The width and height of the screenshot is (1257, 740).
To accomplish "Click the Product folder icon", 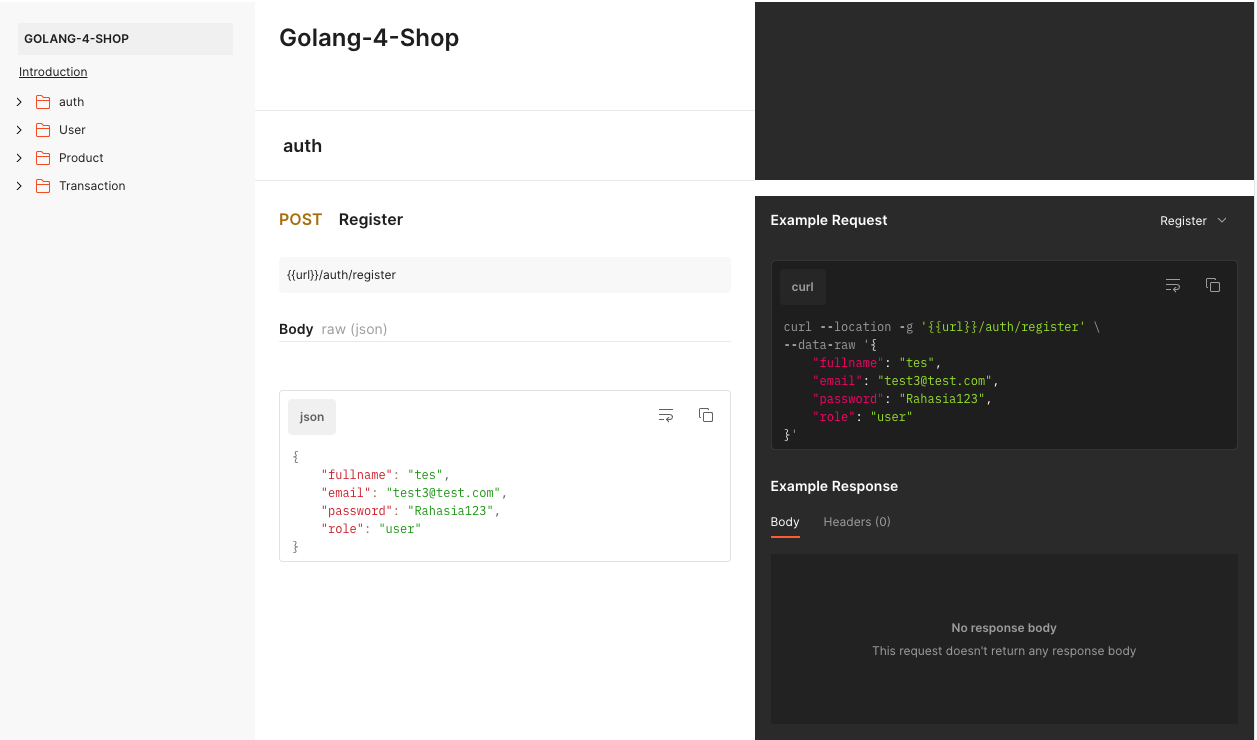I will point(43,158).
